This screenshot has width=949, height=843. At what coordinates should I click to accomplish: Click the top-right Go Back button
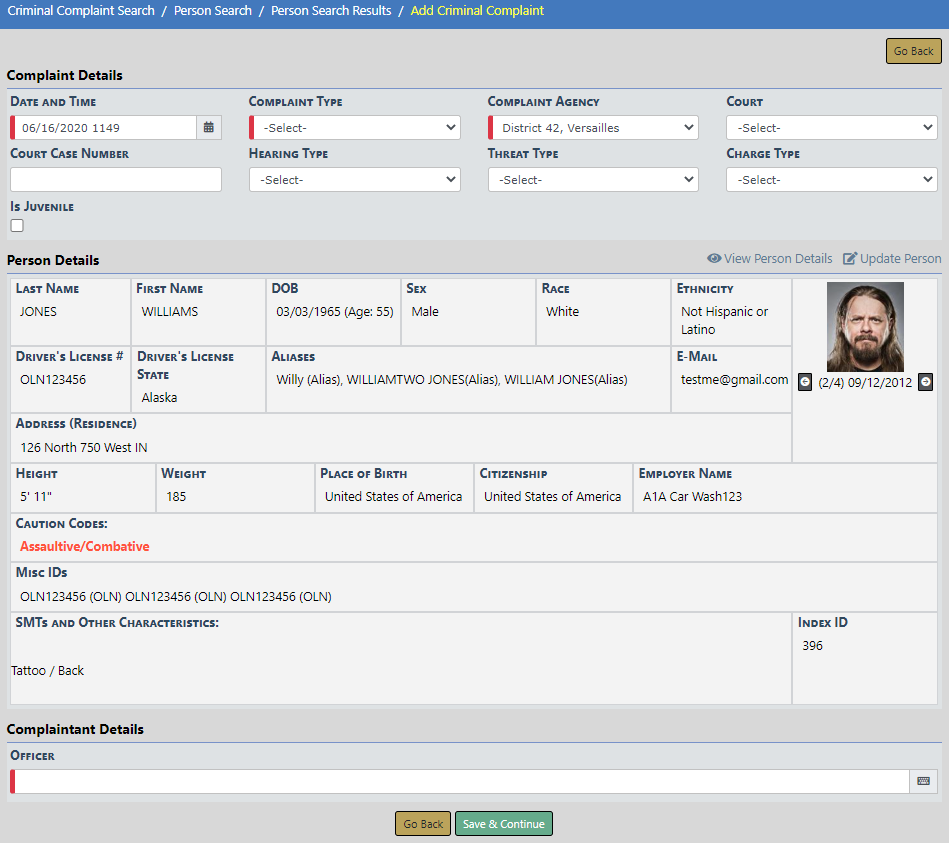point(913,51)
